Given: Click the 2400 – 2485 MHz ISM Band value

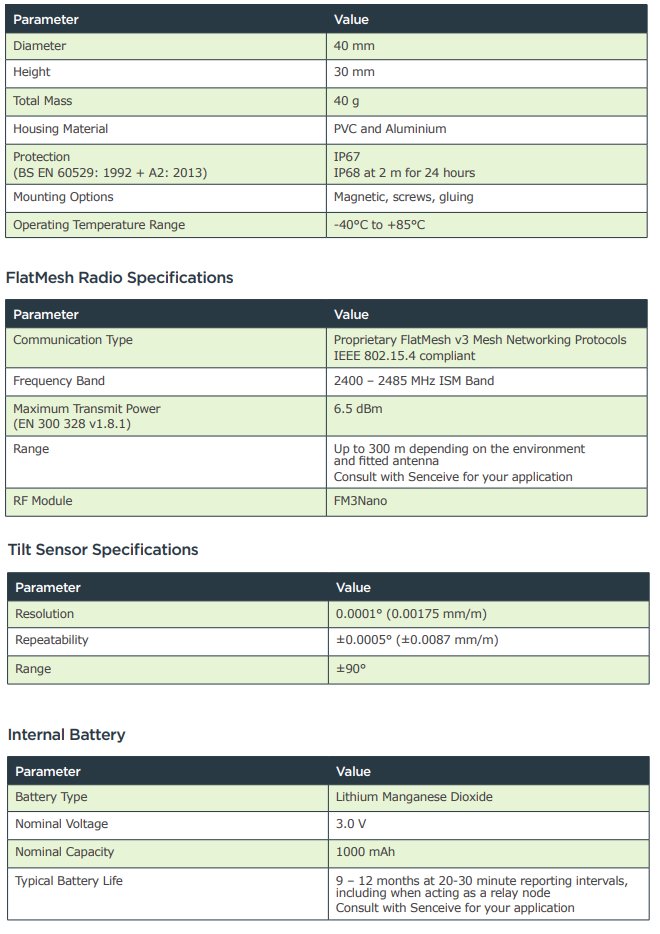Looking at the screenshot, I should click(x=413, y=381).
